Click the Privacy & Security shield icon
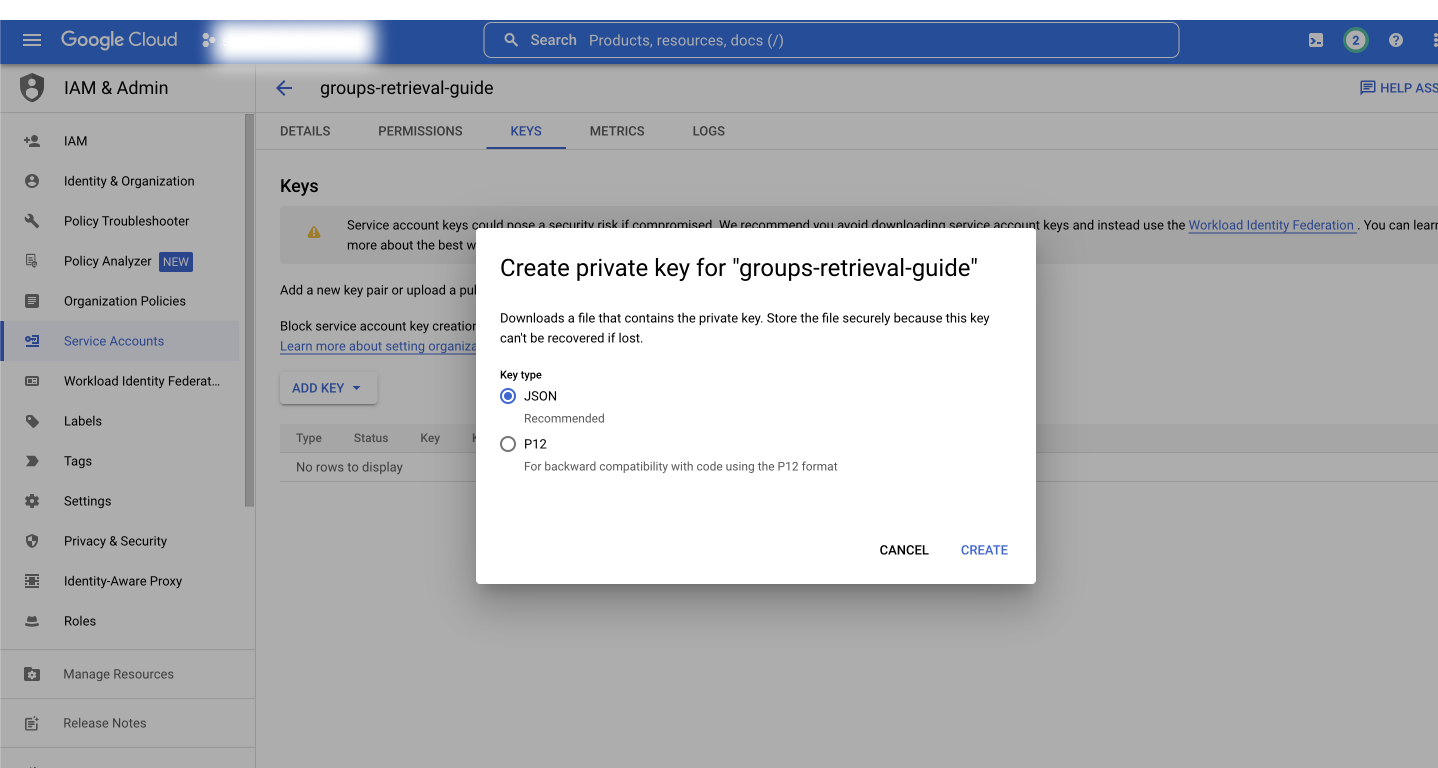The image size is (1438, 768). [32, 541]
